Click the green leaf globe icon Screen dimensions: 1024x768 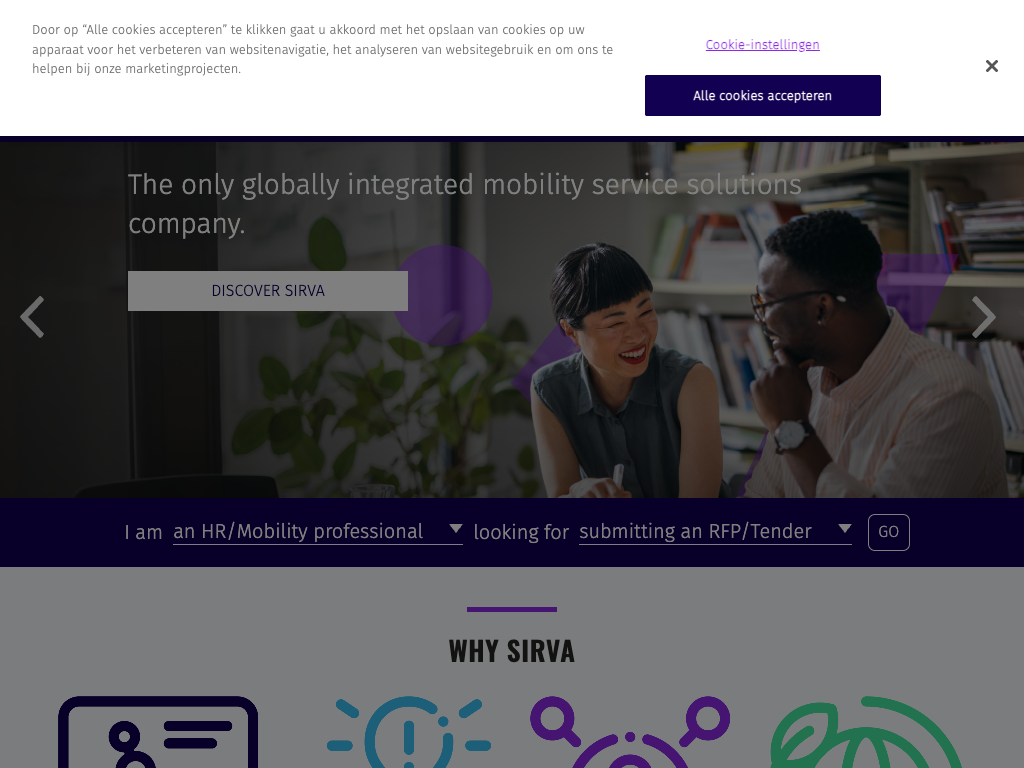coord(864,732)
